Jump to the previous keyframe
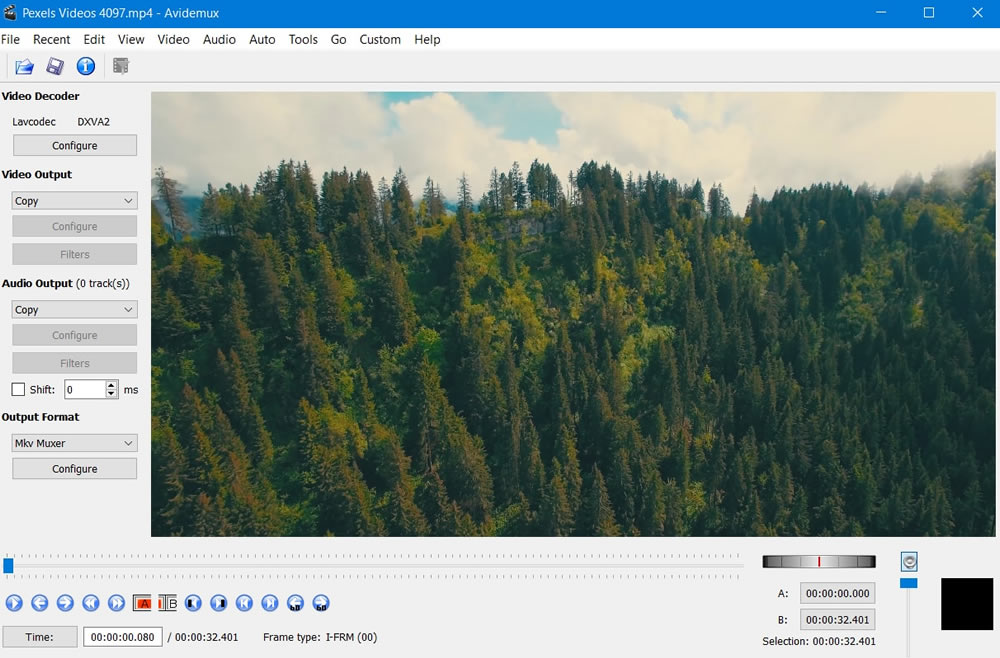The image size is (1000, 658). coord(91,603)
